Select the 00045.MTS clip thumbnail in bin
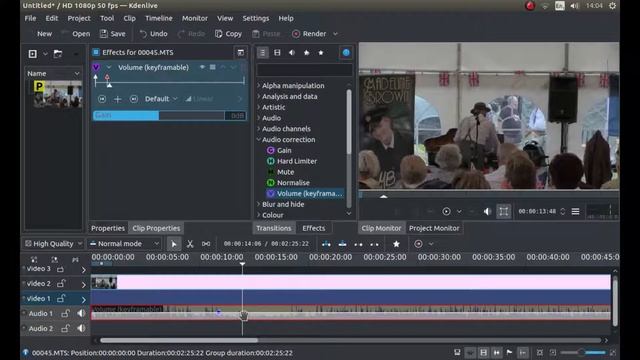640x360 pixels. 58,94
